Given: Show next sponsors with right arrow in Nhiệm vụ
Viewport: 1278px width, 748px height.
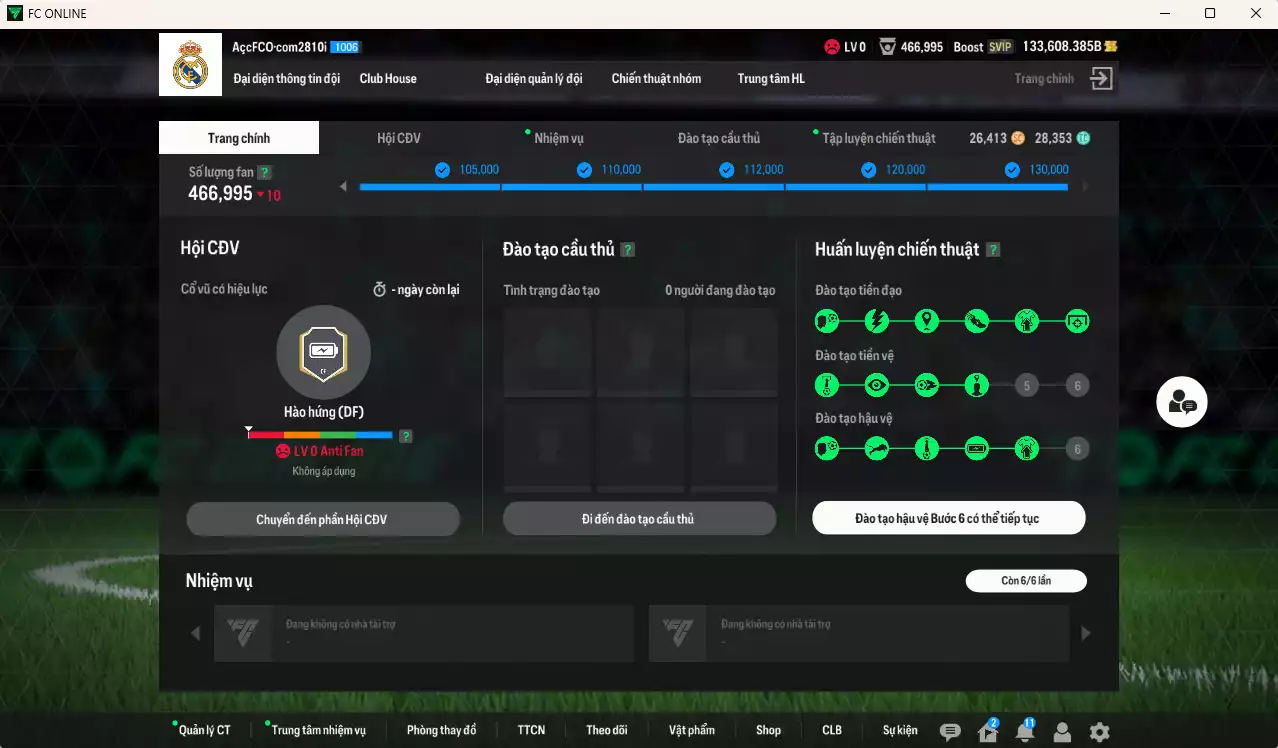Looking at the screenshot, I should coord(1086,633).
